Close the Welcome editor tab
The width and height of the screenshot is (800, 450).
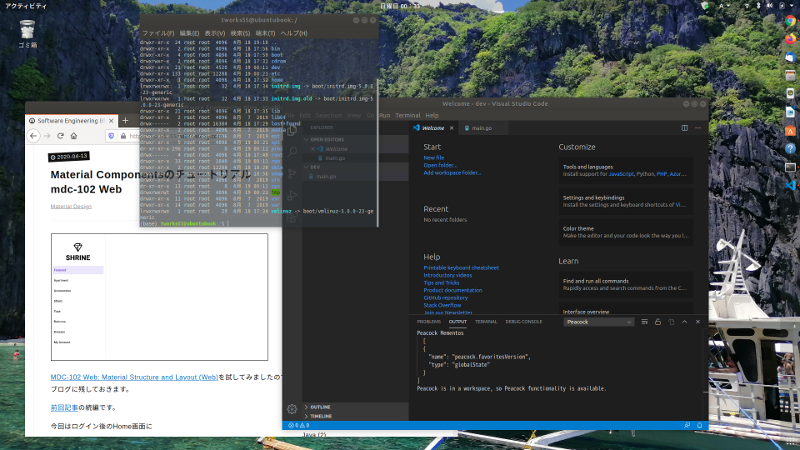click(452, 128)
